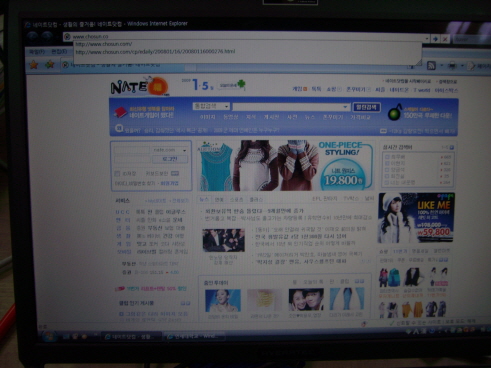Screen dimensions: 491x368
Task: Click the blue Go arrow beside address bar
Action: 435,39
